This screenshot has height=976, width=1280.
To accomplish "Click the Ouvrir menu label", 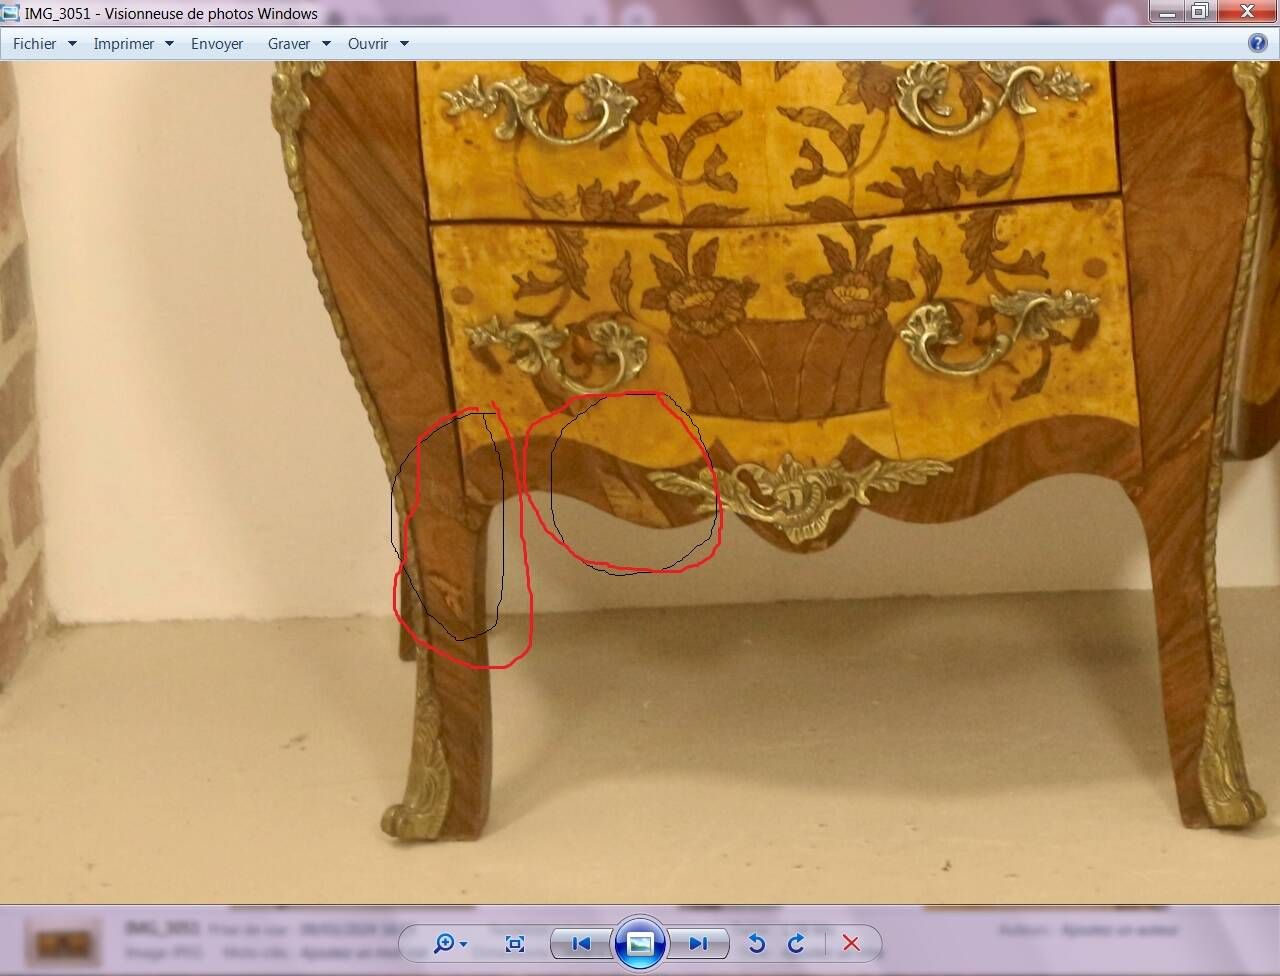I will (x=368, y=44).
